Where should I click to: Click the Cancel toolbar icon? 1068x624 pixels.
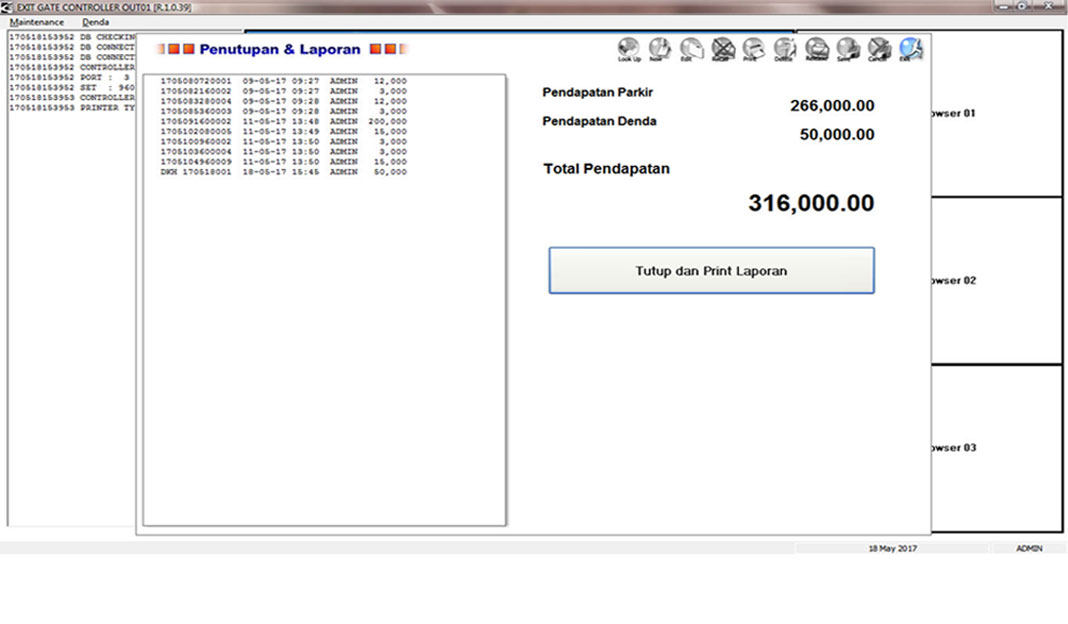[x=879, y=48]
